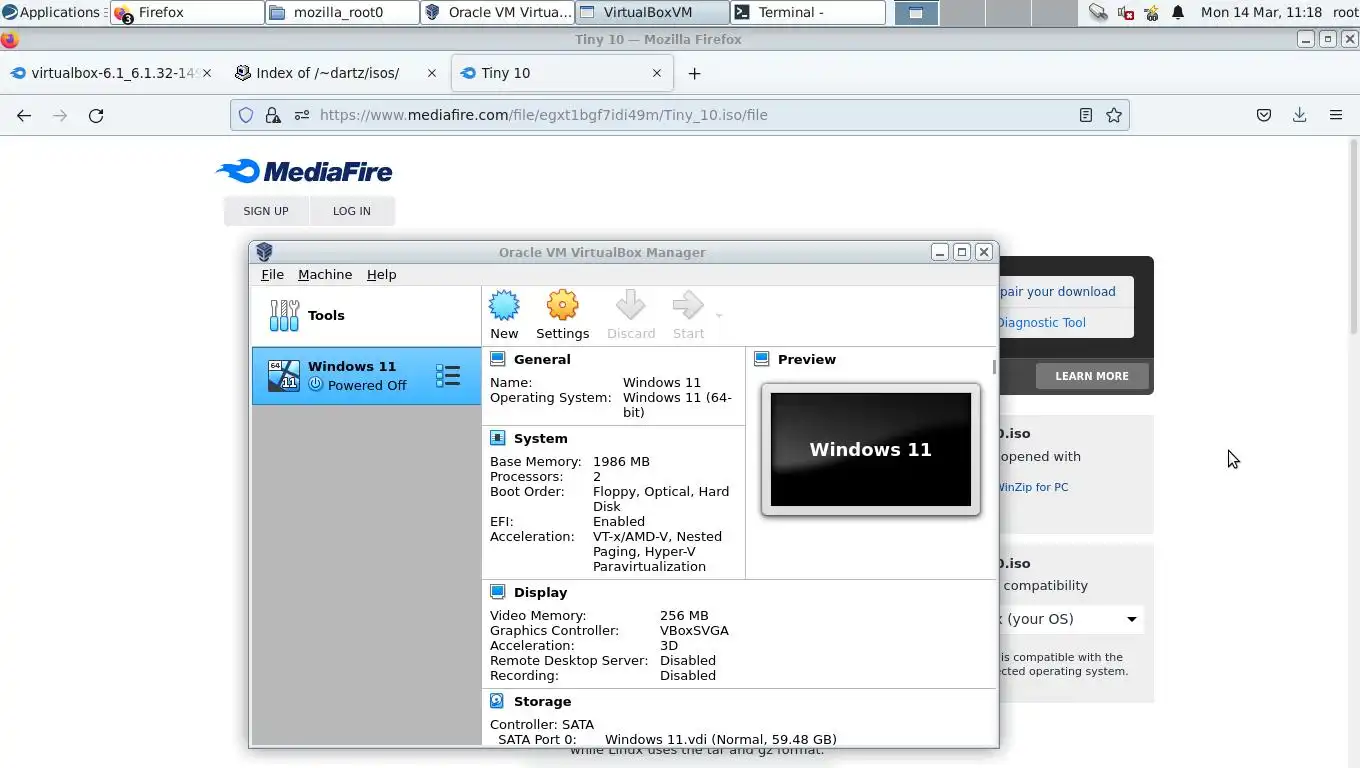Open the Pocket save icon
This screenshot has width=1360, height=768.
[x=1264, y=115]
